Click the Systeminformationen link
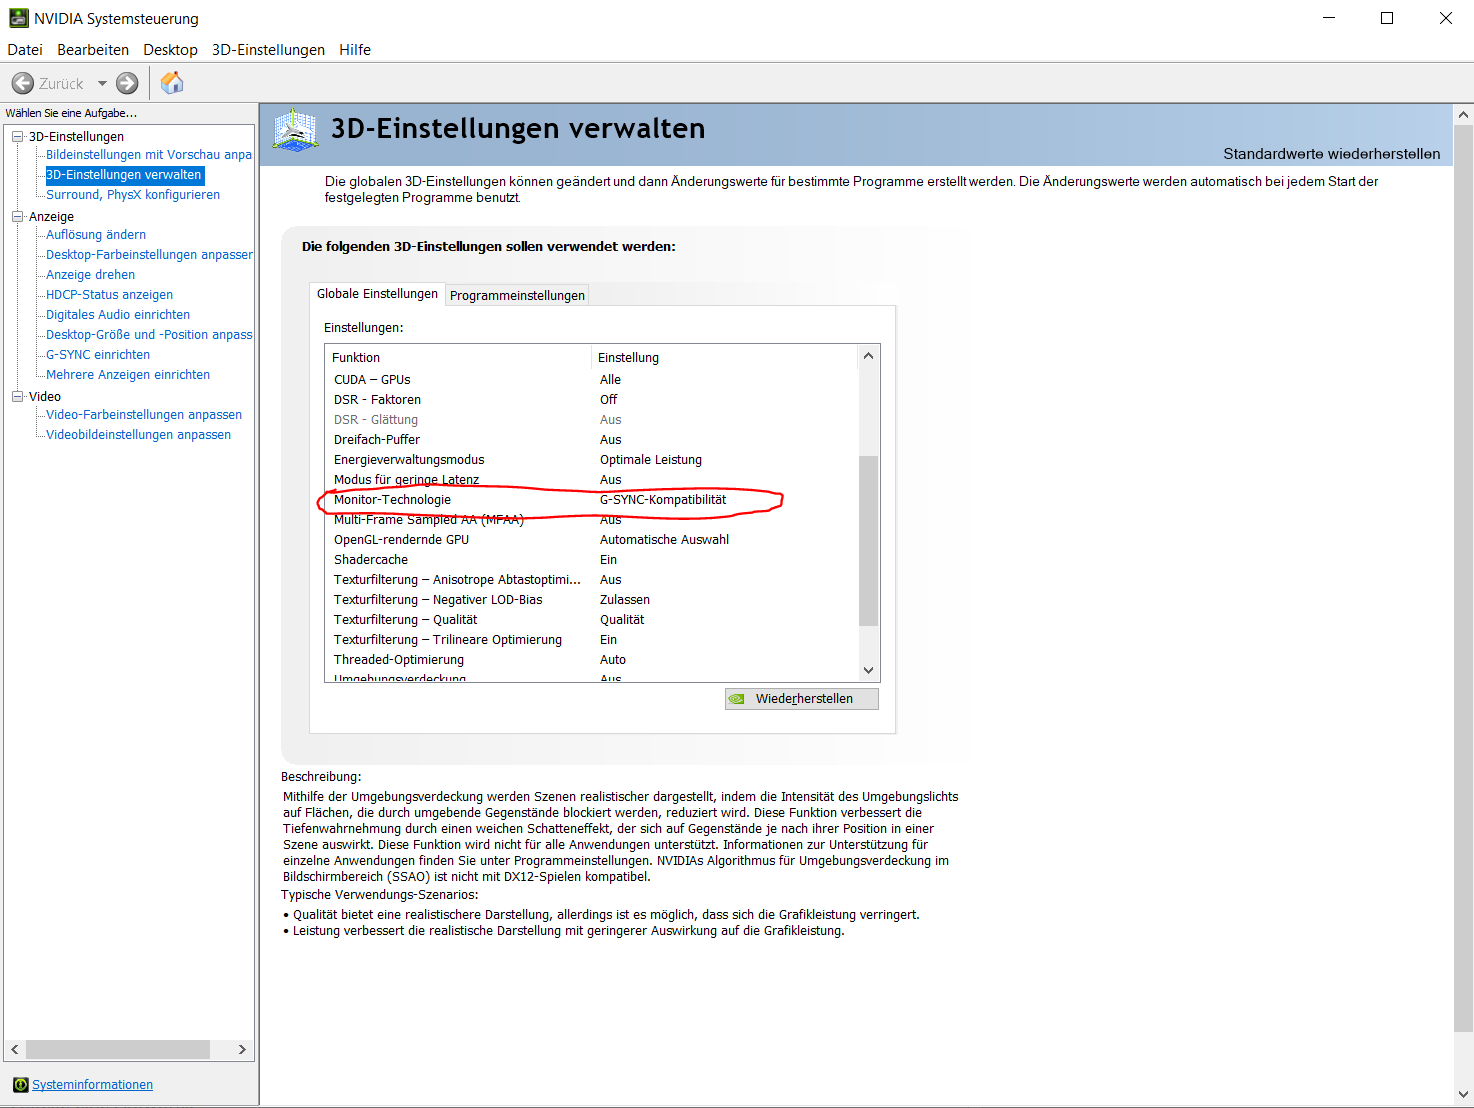The image size is (1474, 1108). point(92,1085)
